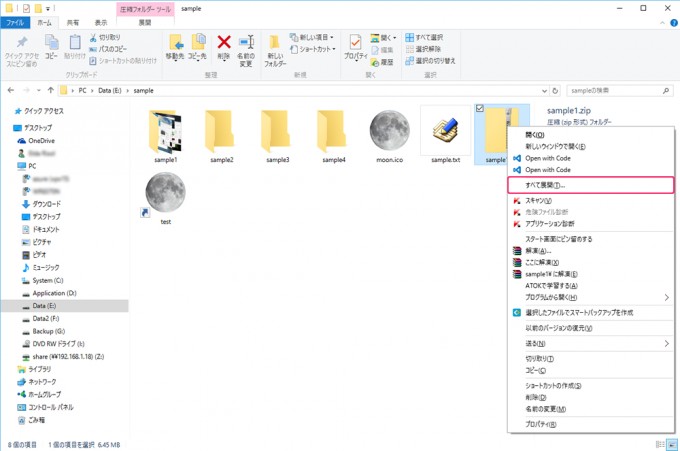Switch to the Share ribbon tab
Image resolution: width=680 pixels, height=451 pixels.
[72, 23]
